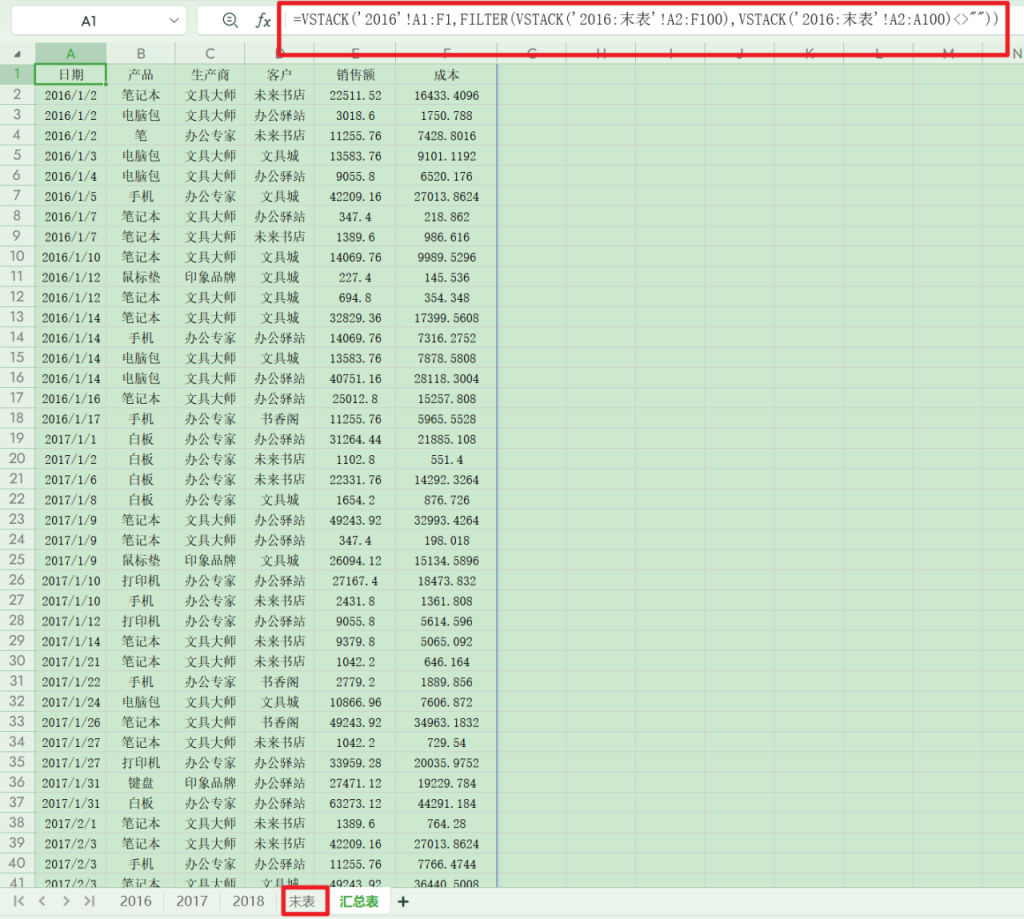
Task: Open the 2018 sheet tab
Action: [x=248, y=901]
